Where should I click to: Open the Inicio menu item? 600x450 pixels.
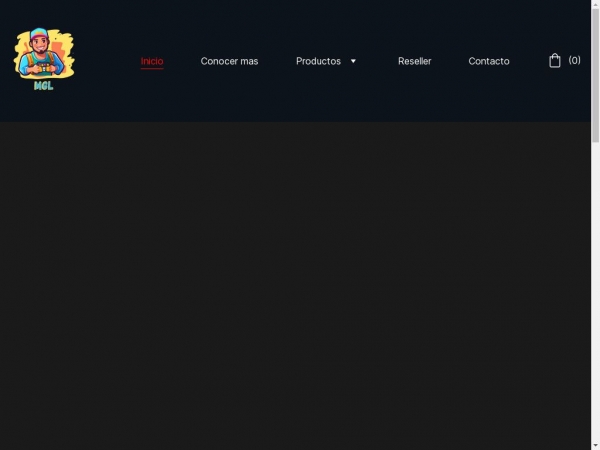click(152, 61)
